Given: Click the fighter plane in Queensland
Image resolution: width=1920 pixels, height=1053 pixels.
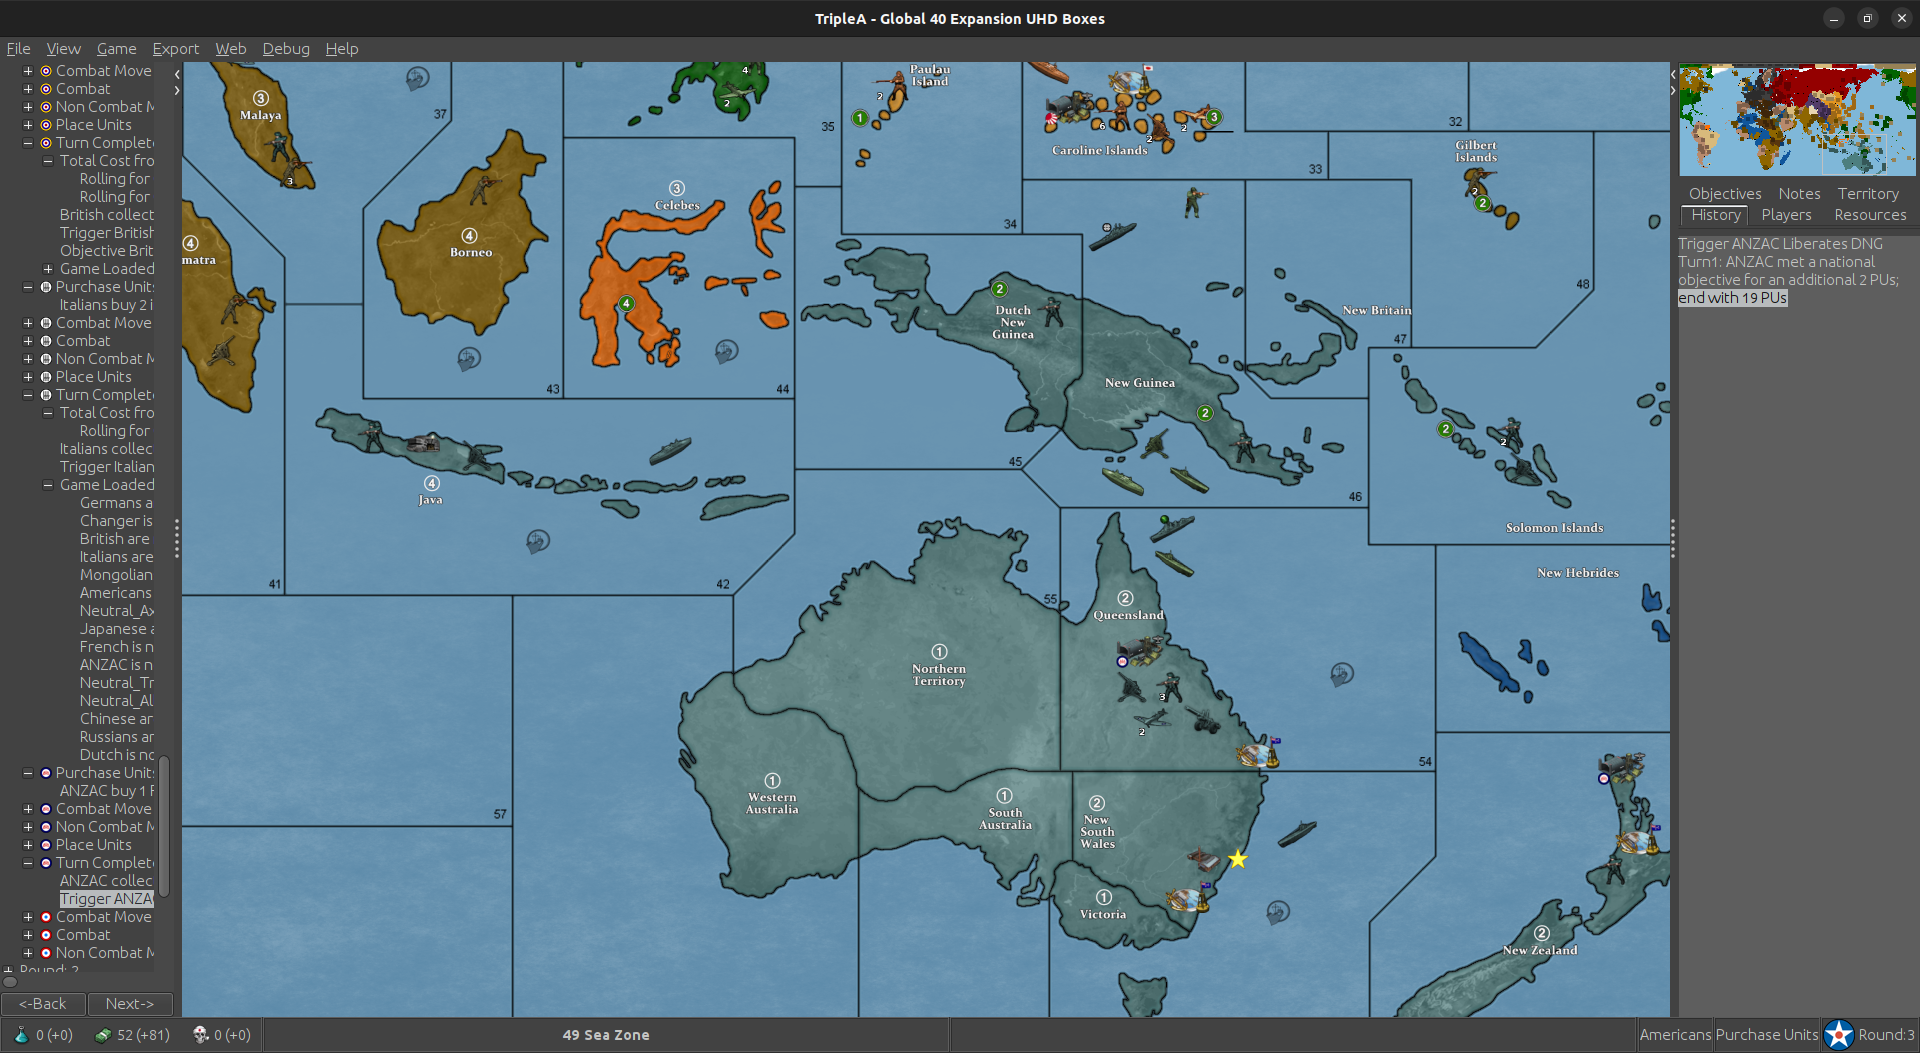Looking at the screenshot, I should pyautogui.click(x=1152, y=718).
